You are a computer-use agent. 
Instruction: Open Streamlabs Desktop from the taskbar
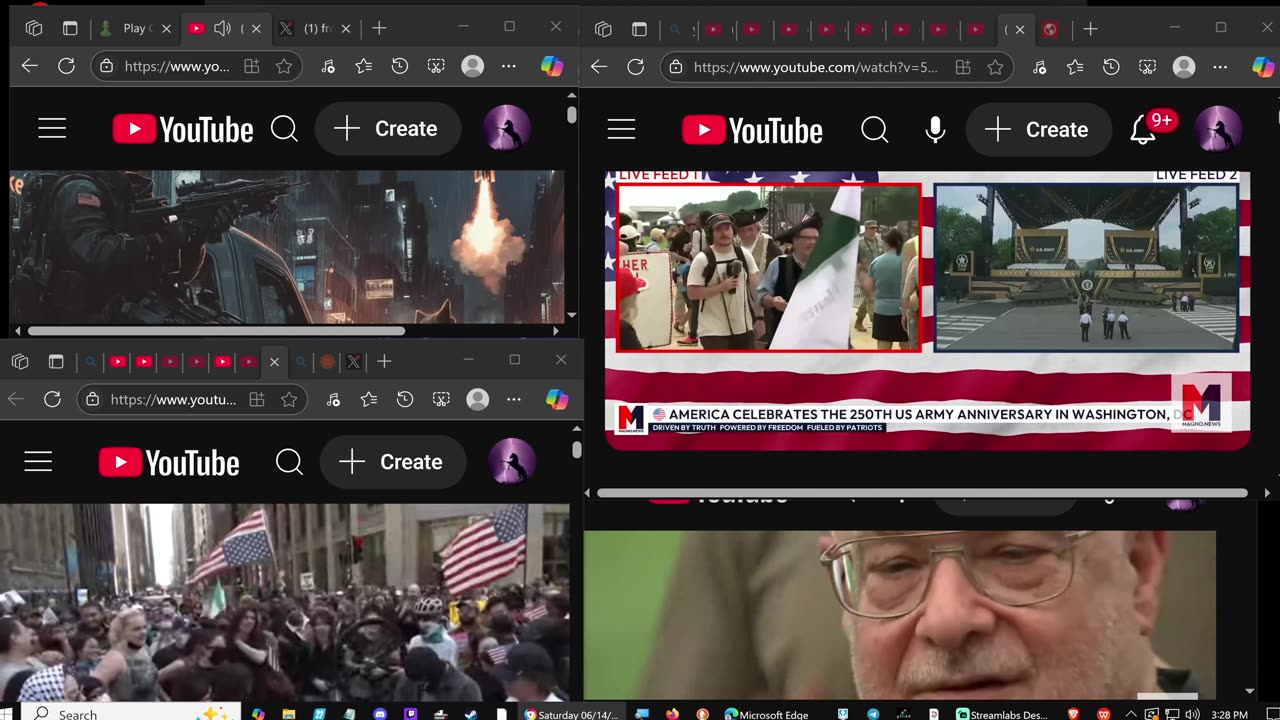[1002, 714]
